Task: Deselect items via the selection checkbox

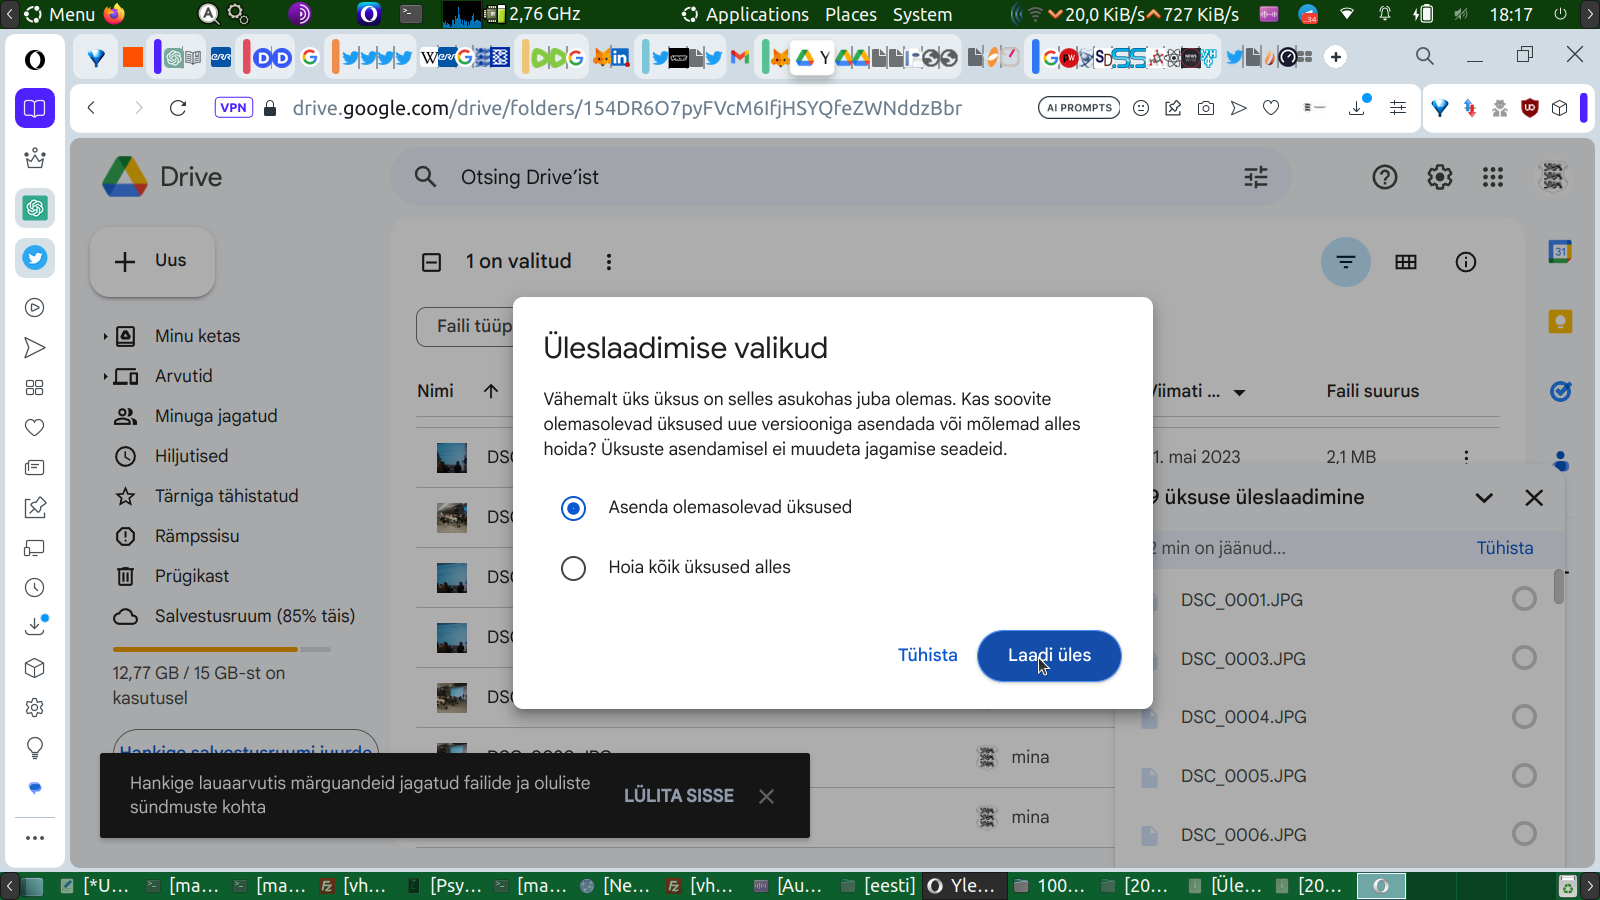Action: (x=432, y=262)
